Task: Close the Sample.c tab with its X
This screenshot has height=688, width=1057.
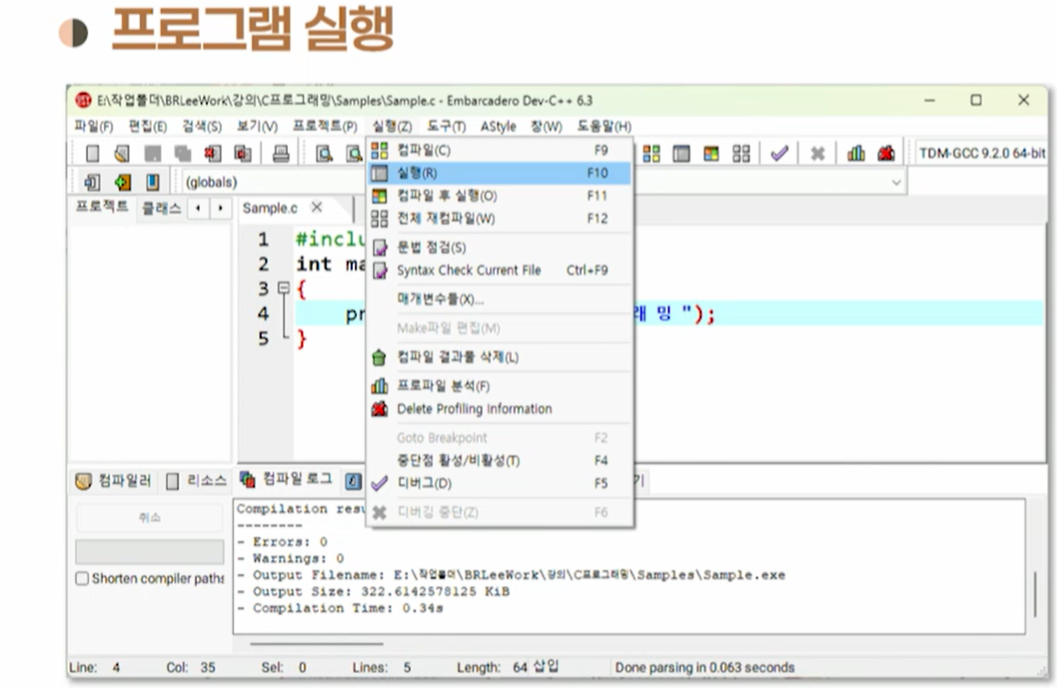Action: tap(317, 208)
